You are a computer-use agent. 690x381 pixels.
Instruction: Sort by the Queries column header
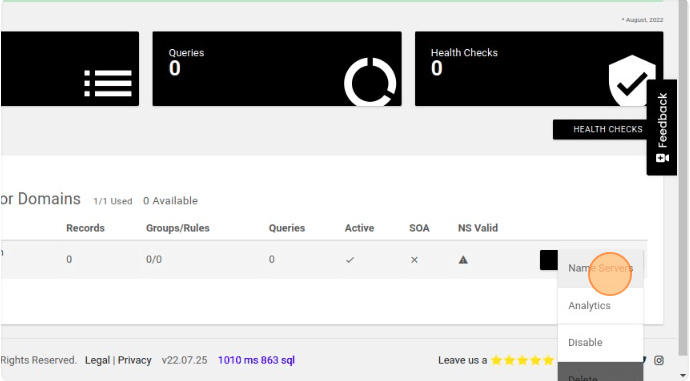coord(287,228)
